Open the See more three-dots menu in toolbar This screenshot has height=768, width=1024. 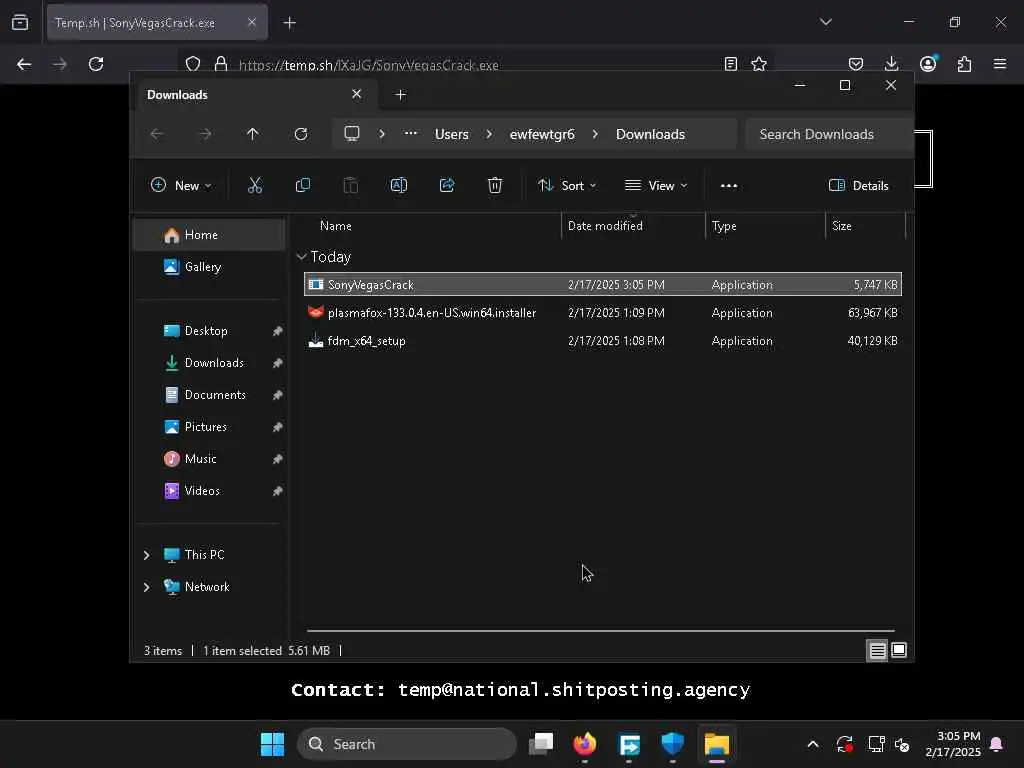tap(729, 185)
